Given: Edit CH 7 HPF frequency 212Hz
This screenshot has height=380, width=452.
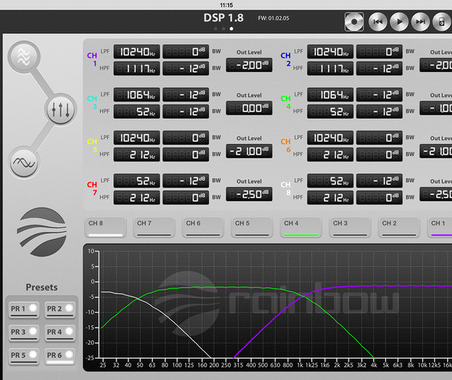Looking at the screenshot, I should click(137, 198).
